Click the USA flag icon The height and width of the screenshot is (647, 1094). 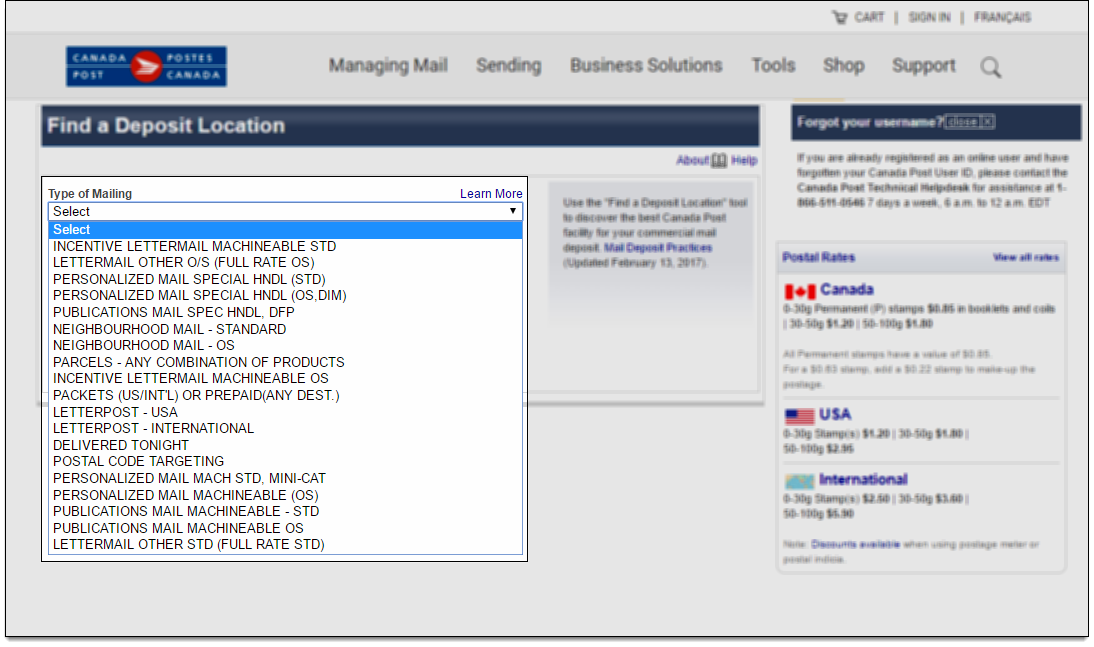[799, 417]
